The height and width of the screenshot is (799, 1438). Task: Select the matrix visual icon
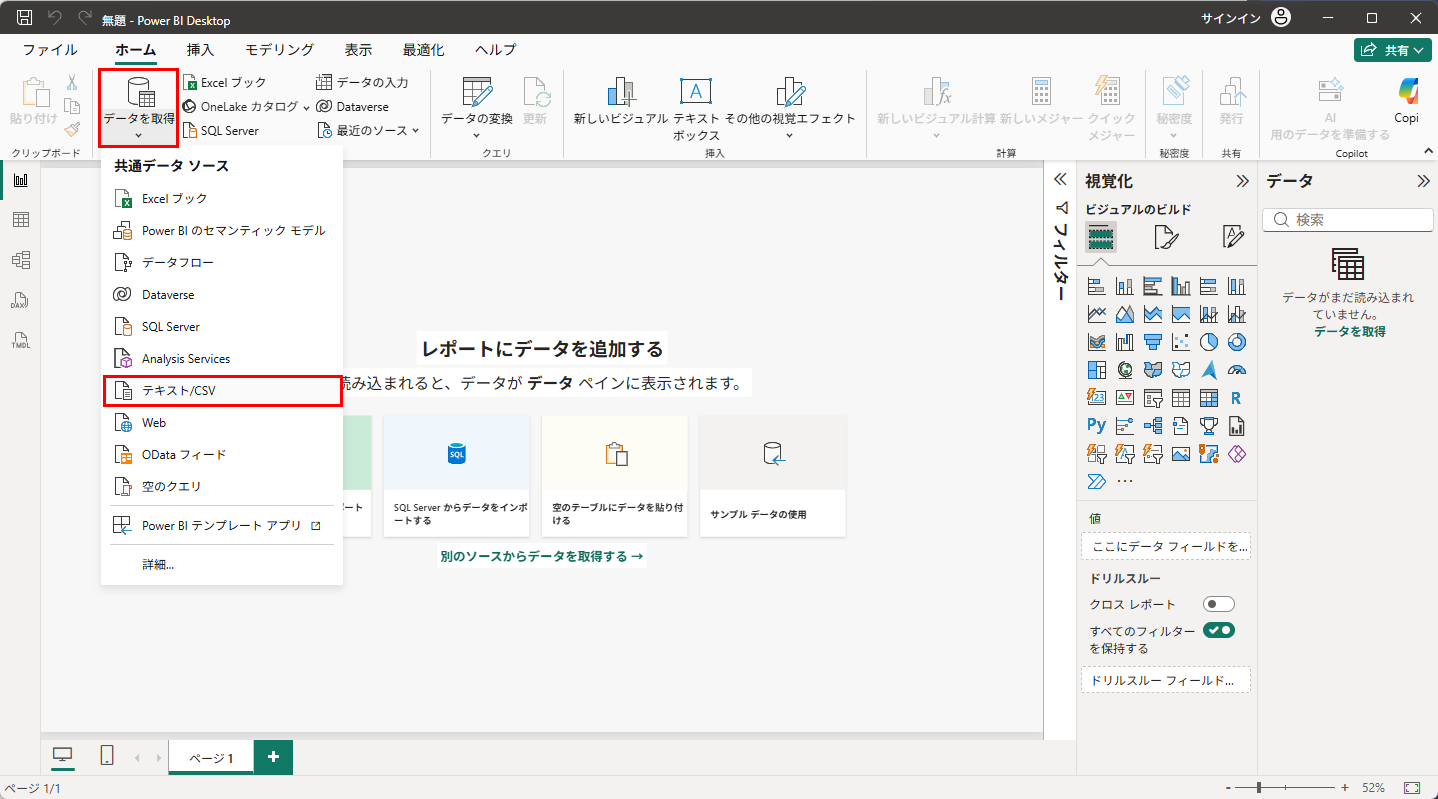point(1208,398)
